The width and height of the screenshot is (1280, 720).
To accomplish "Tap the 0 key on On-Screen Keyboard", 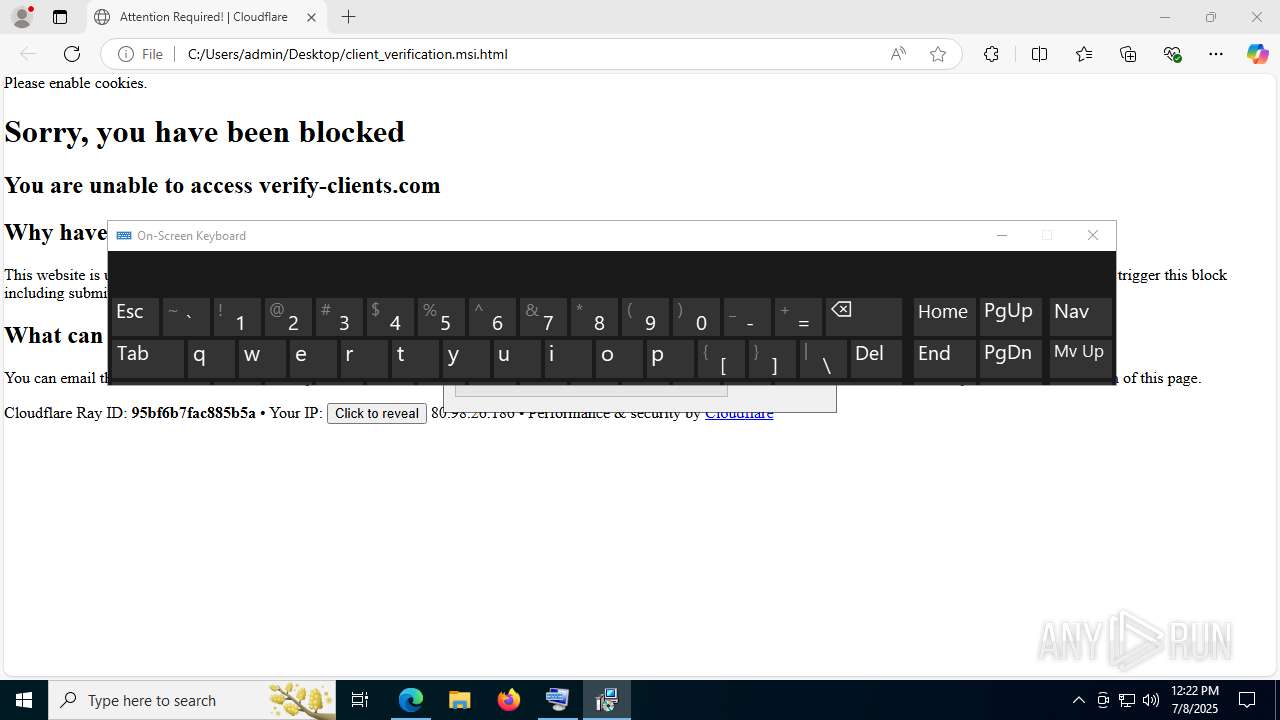I will tap(696, 316).
